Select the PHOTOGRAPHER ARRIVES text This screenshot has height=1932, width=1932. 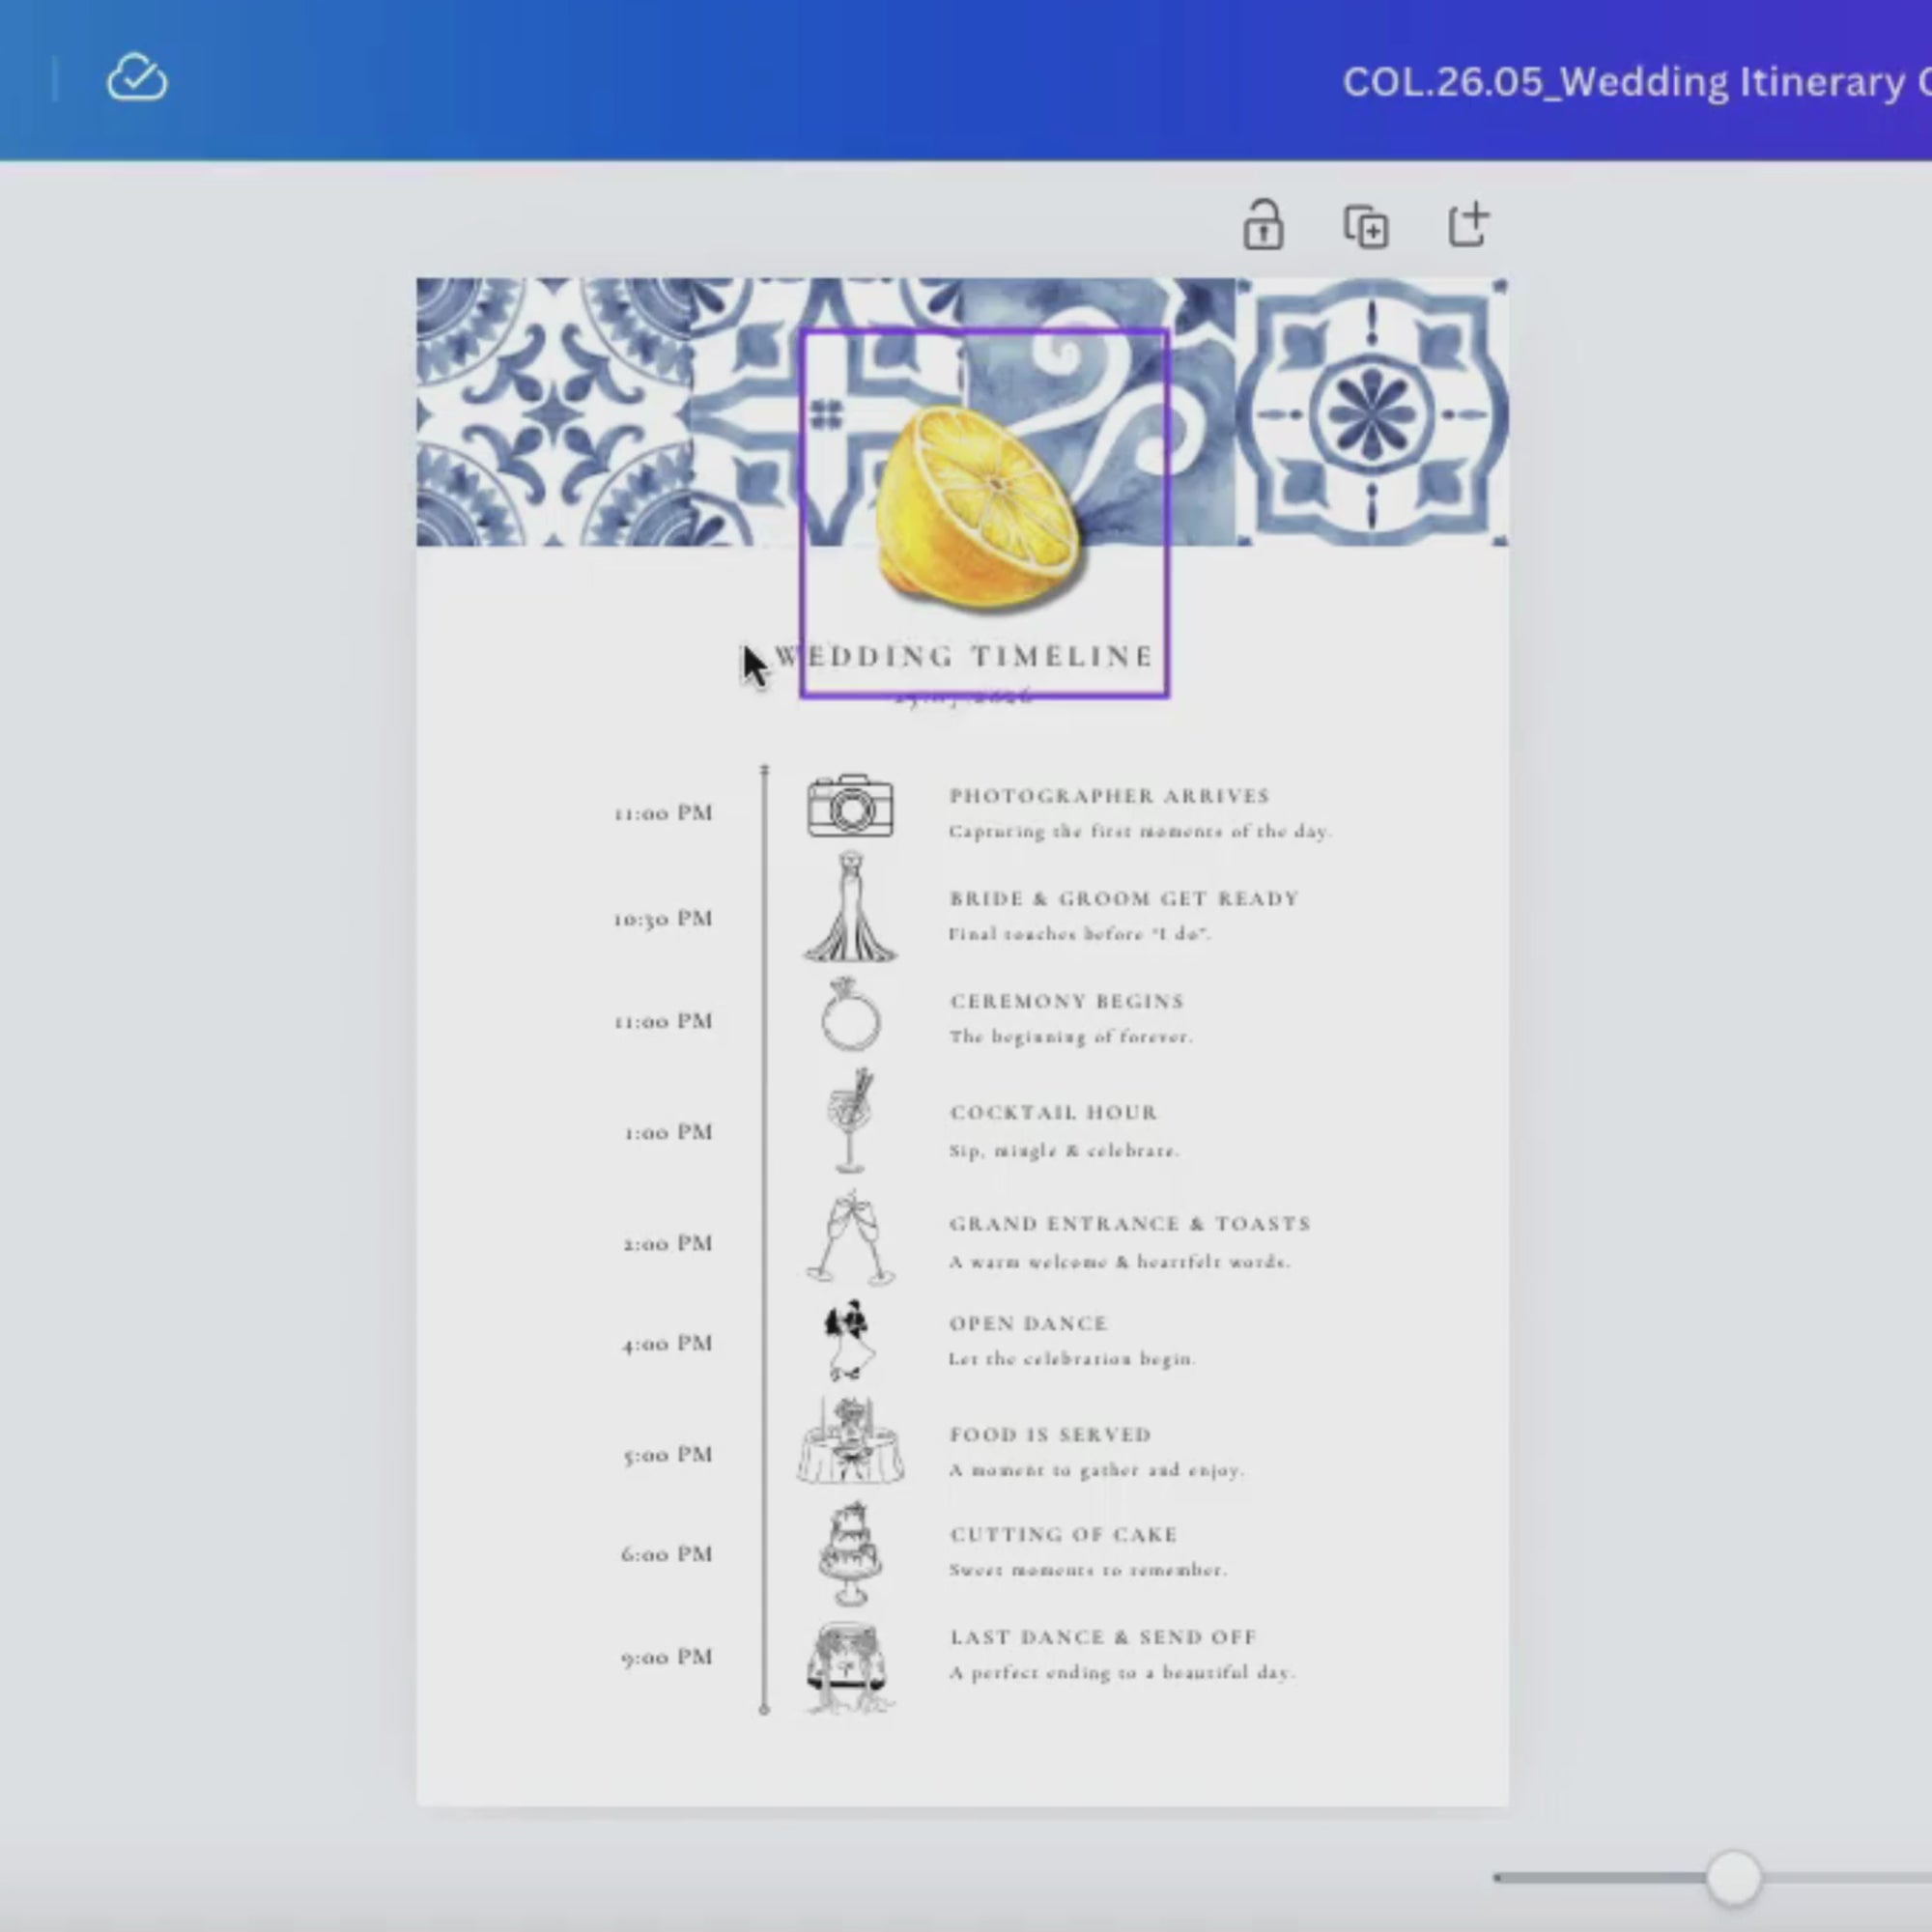pos(1109,796)
